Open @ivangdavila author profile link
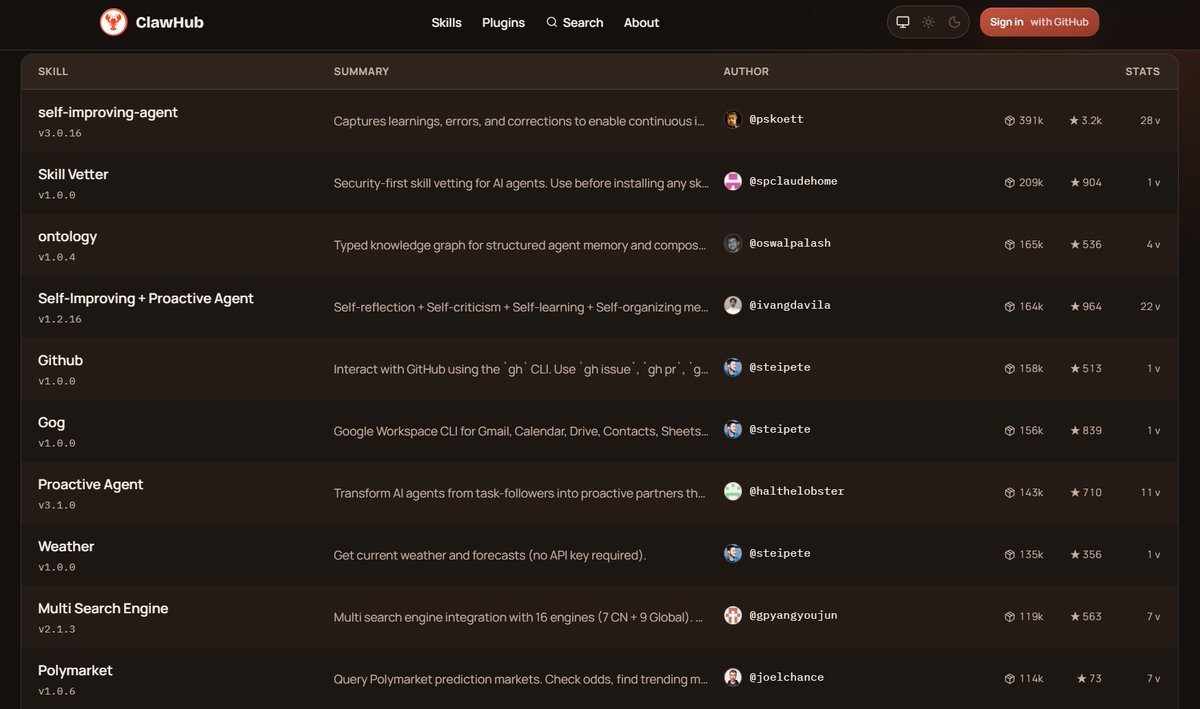The width and height of the screenshot is (1200, 709). click(789, 305)
